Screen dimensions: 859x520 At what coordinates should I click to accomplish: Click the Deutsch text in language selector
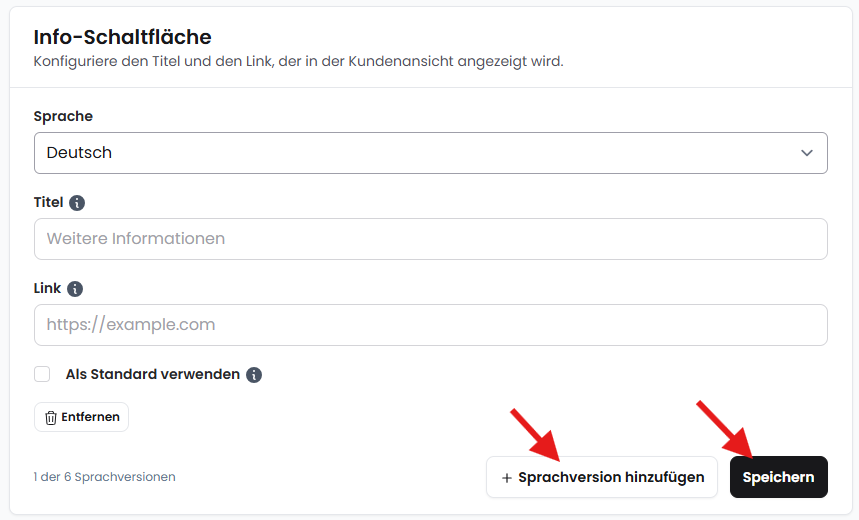pos(79,153)
